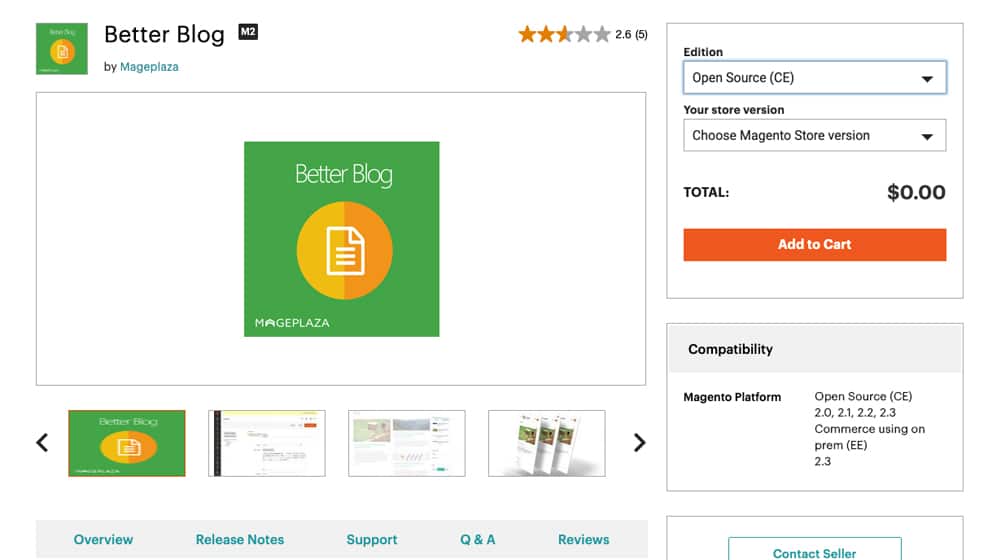Click the $0.00 total price
Screen dimensions: 1000x560
click(916, 193)
